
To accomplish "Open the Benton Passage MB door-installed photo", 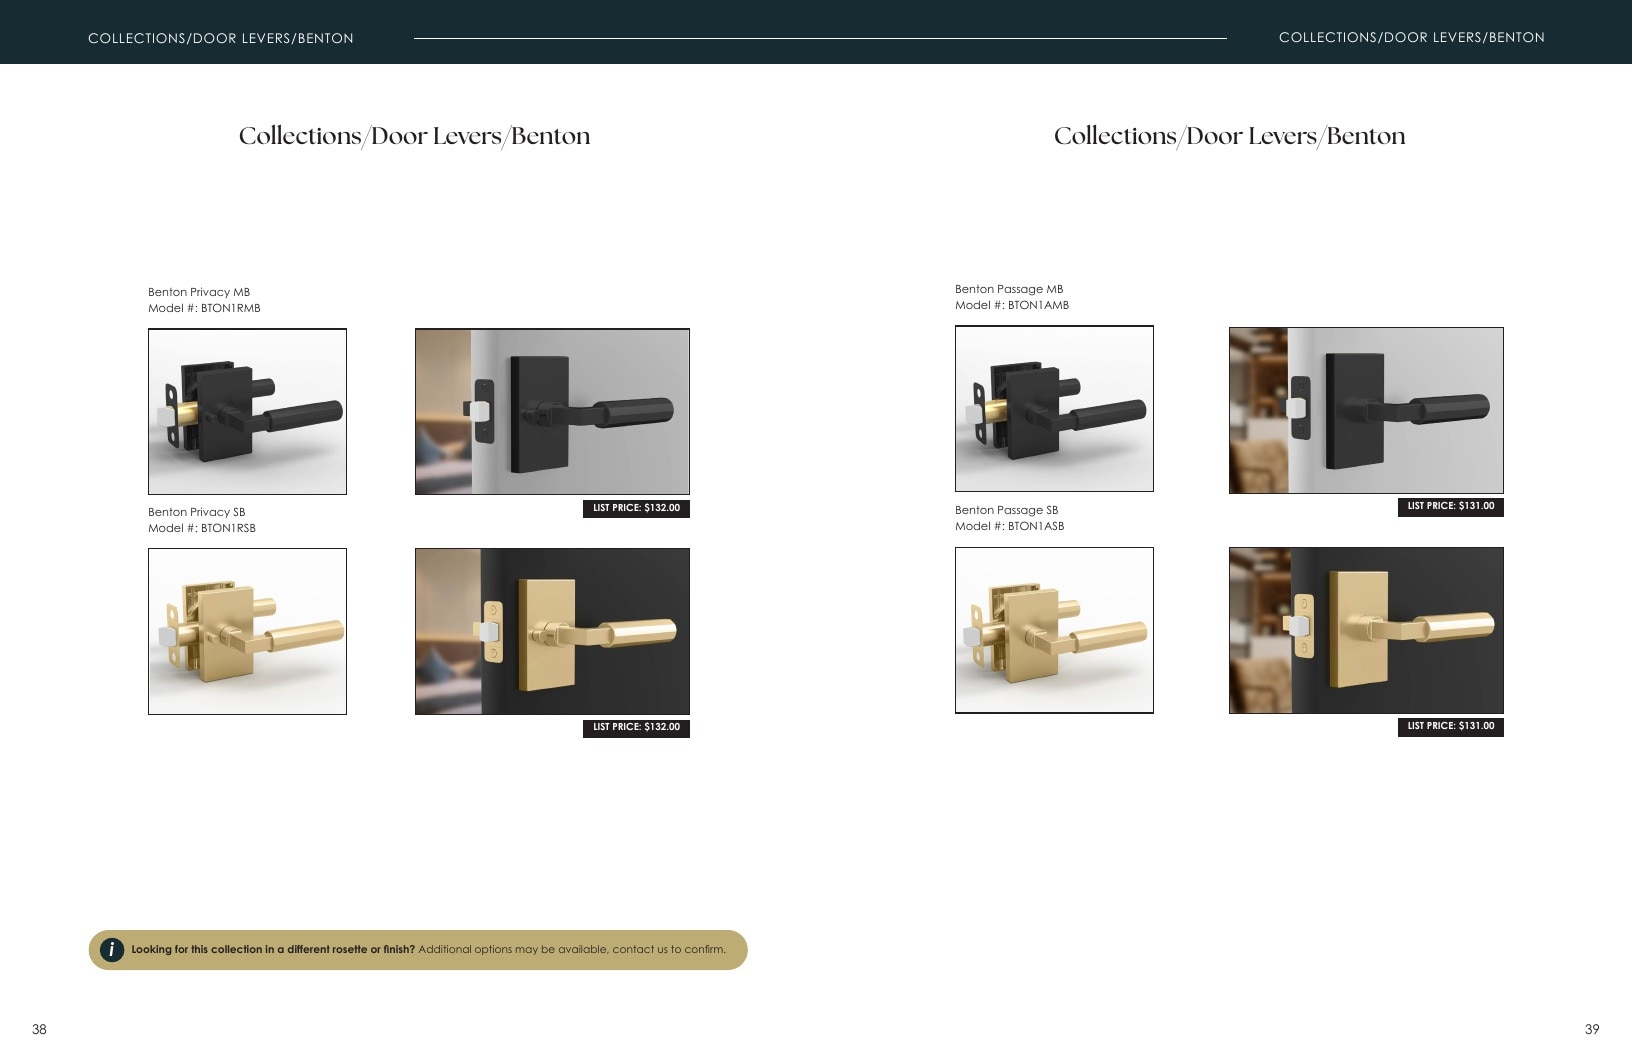I will [1366, 410].
